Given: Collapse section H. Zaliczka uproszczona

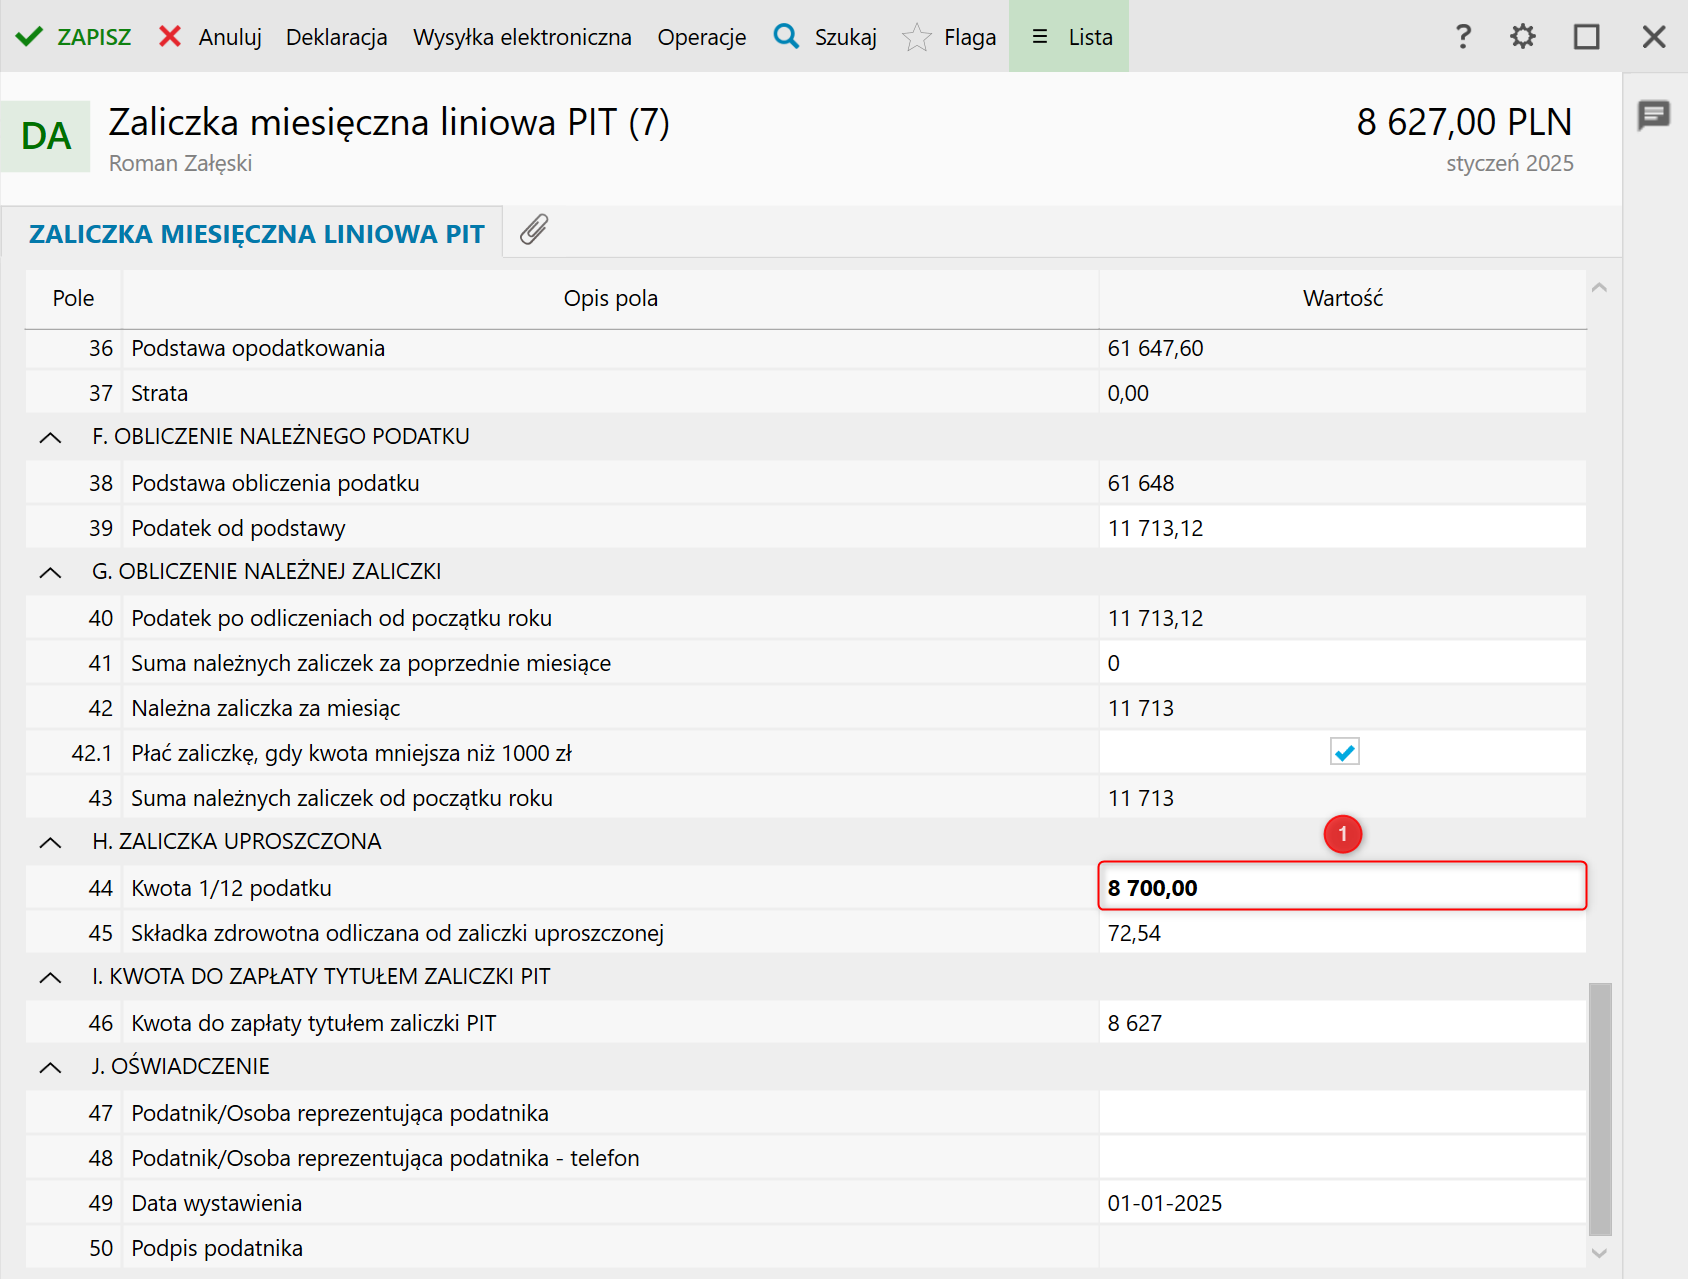Looking at the screenshot, I should 50,842.
